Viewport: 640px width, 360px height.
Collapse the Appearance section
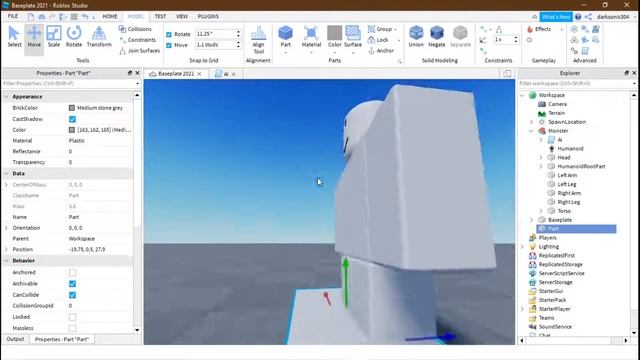pos(6,97)
